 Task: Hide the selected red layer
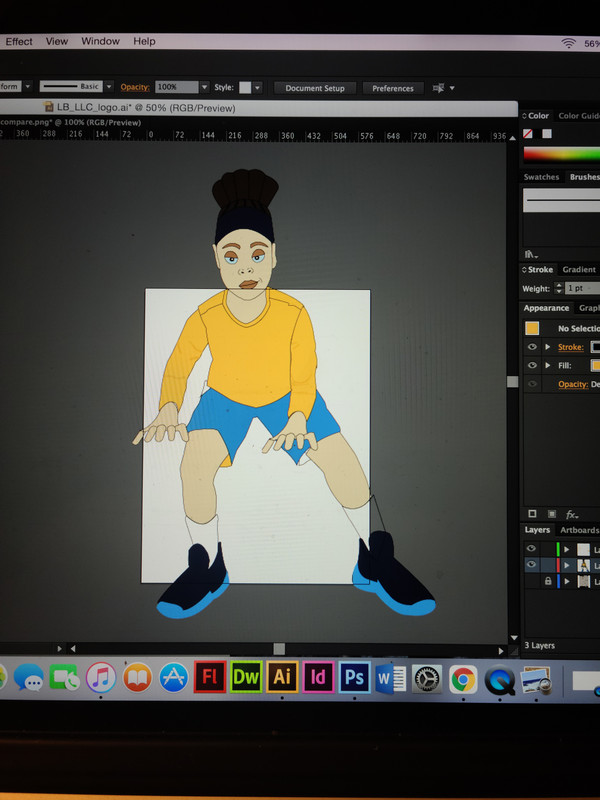pyautogui.click(x=531, y=564)
